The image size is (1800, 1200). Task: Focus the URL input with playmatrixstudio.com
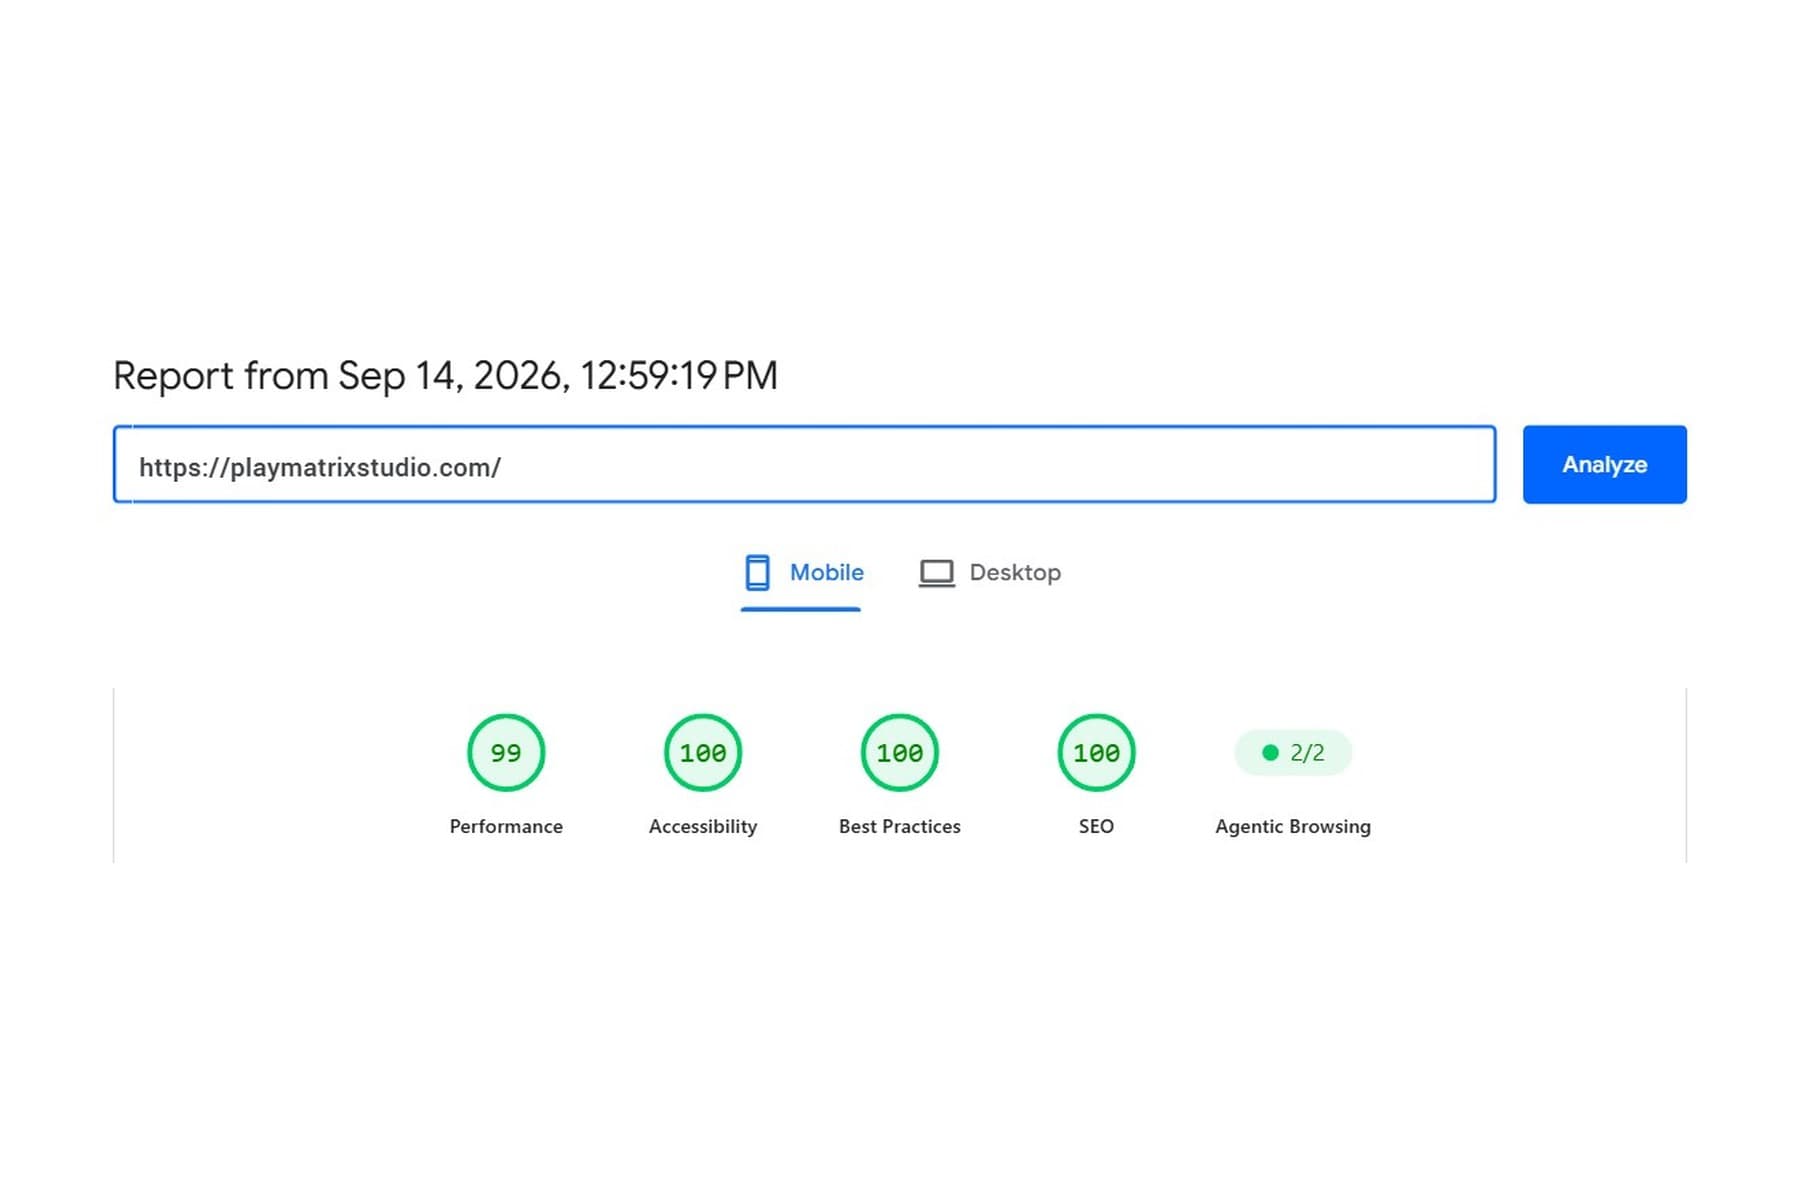click(804, 464)
